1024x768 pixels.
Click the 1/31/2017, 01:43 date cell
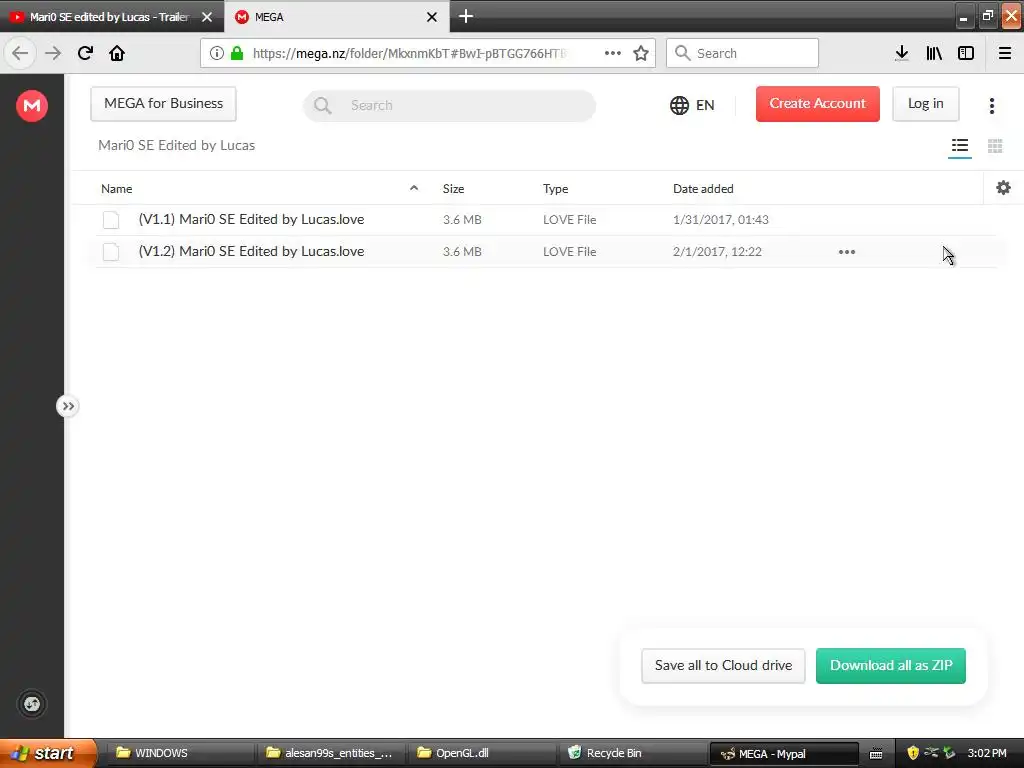(720, 219)
